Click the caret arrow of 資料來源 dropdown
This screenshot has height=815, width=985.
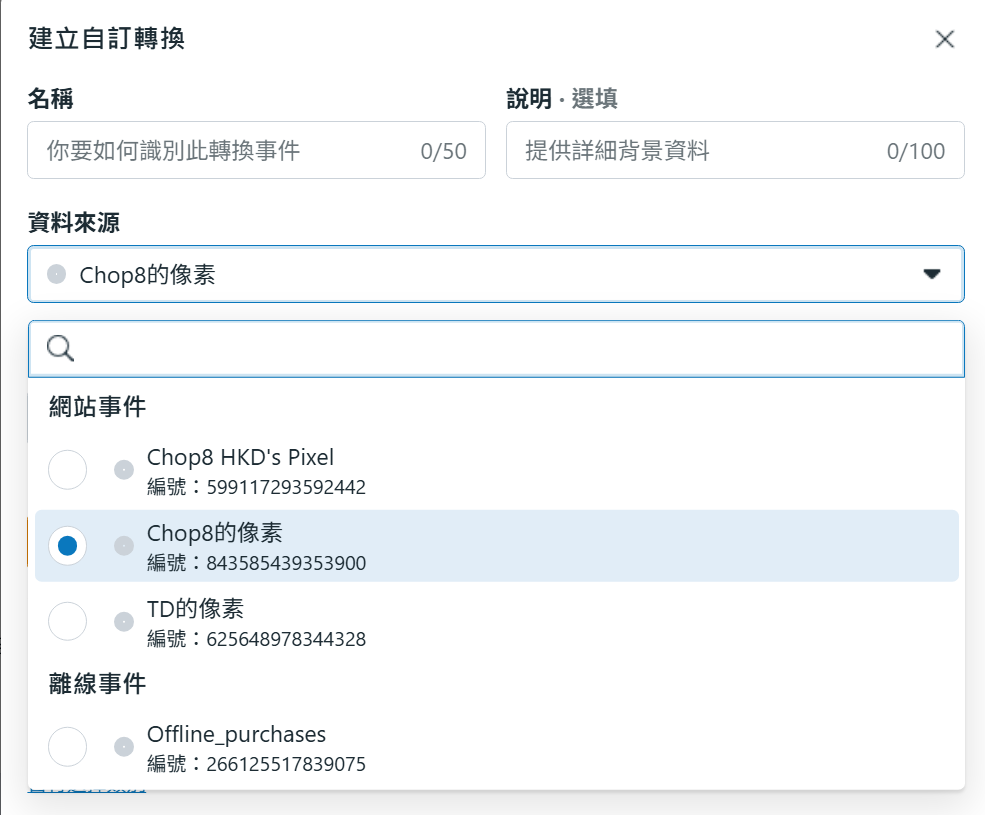pos(932,274)
